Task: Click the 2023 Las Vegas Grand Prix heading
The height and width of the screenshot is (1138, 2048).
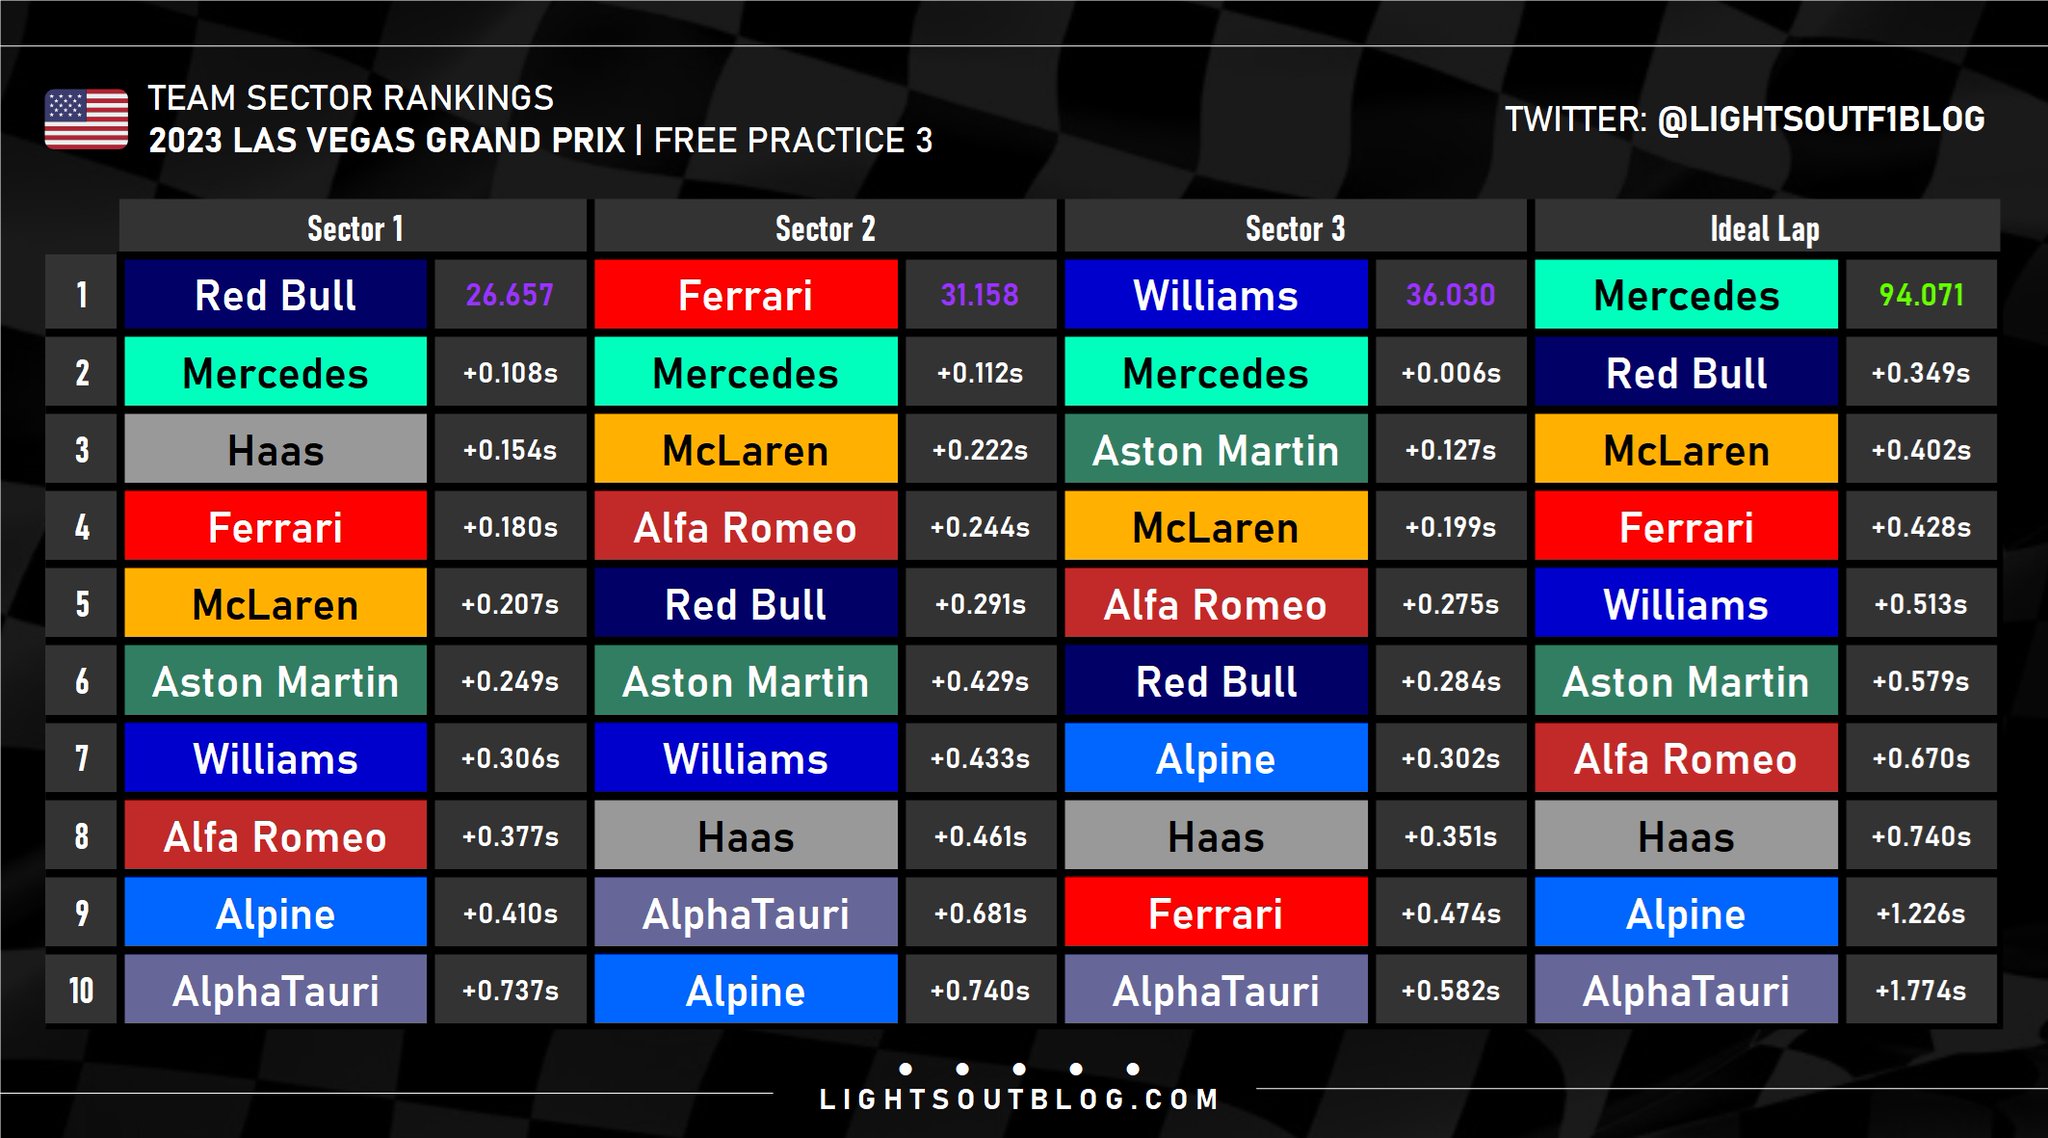Action: coord(387,140)
